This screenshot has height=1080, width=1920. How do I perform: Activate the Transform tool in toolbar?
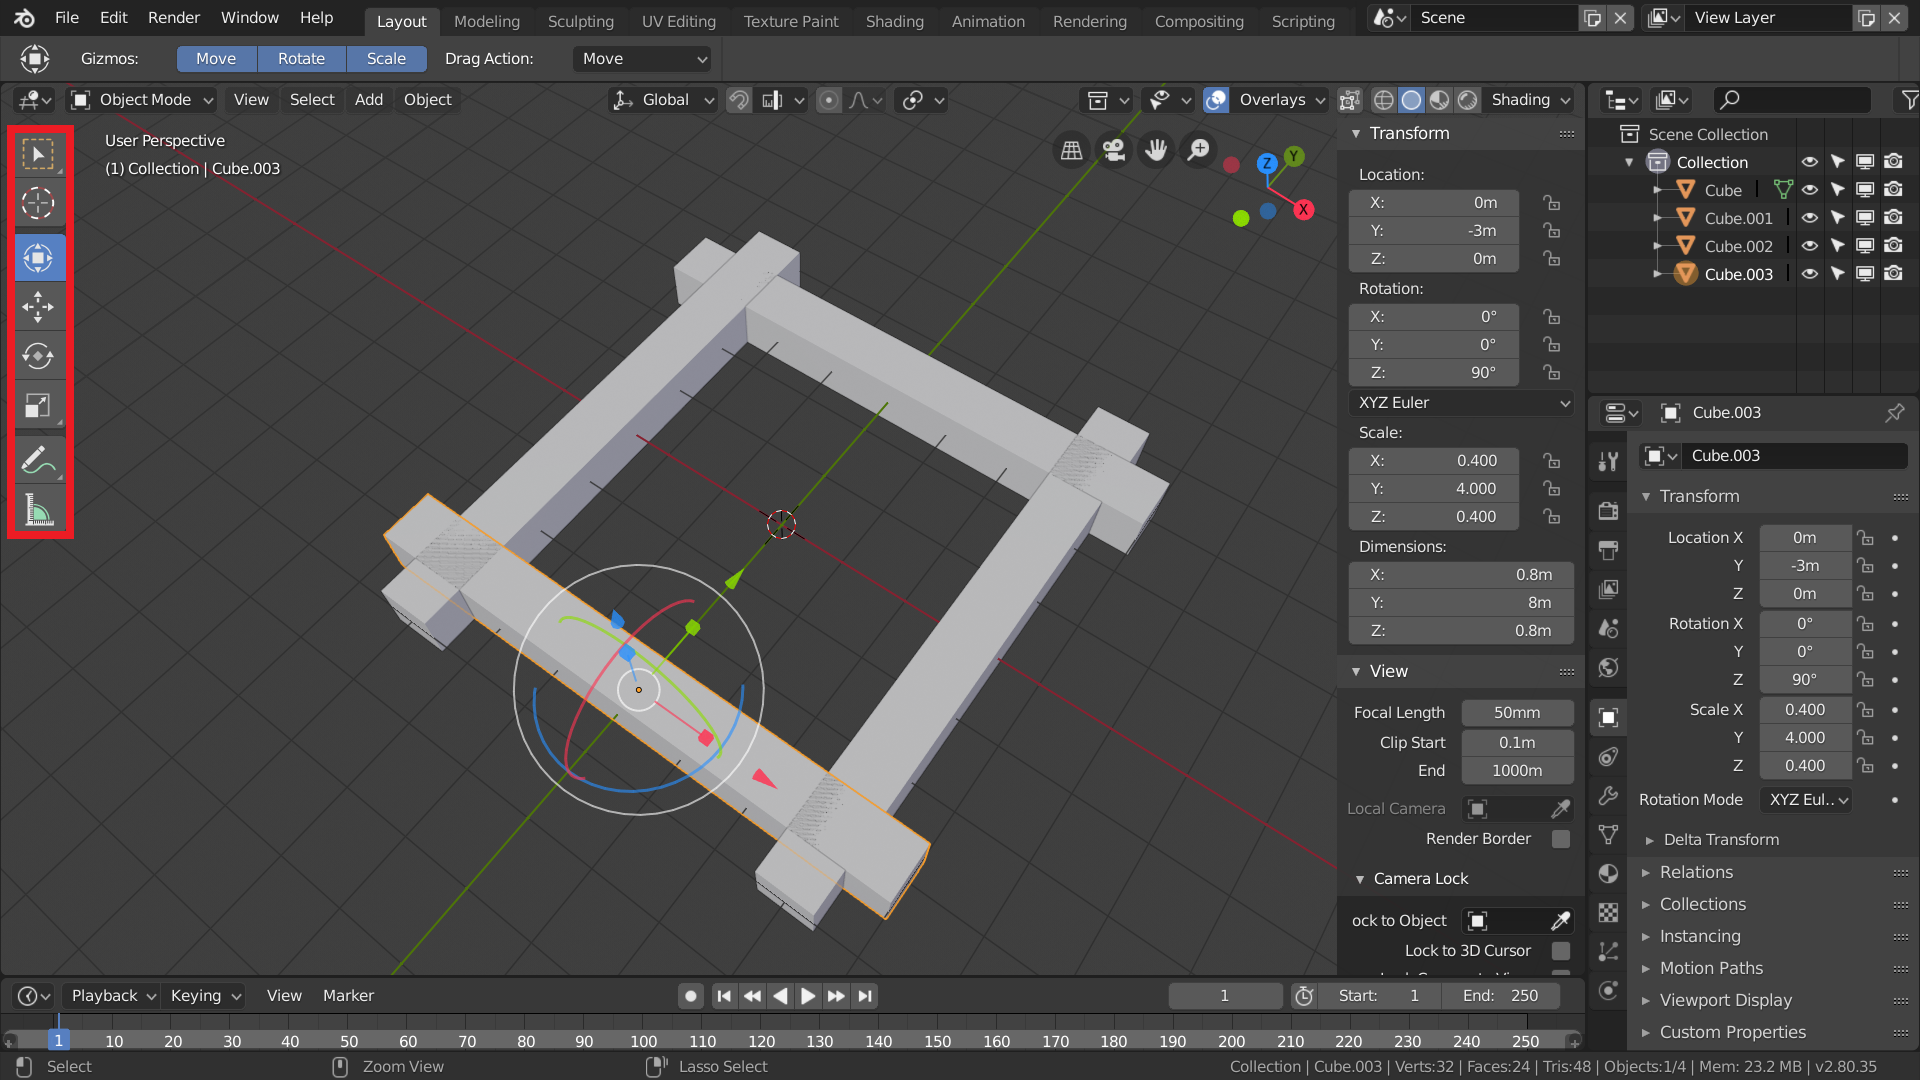(x=39, y=258)
